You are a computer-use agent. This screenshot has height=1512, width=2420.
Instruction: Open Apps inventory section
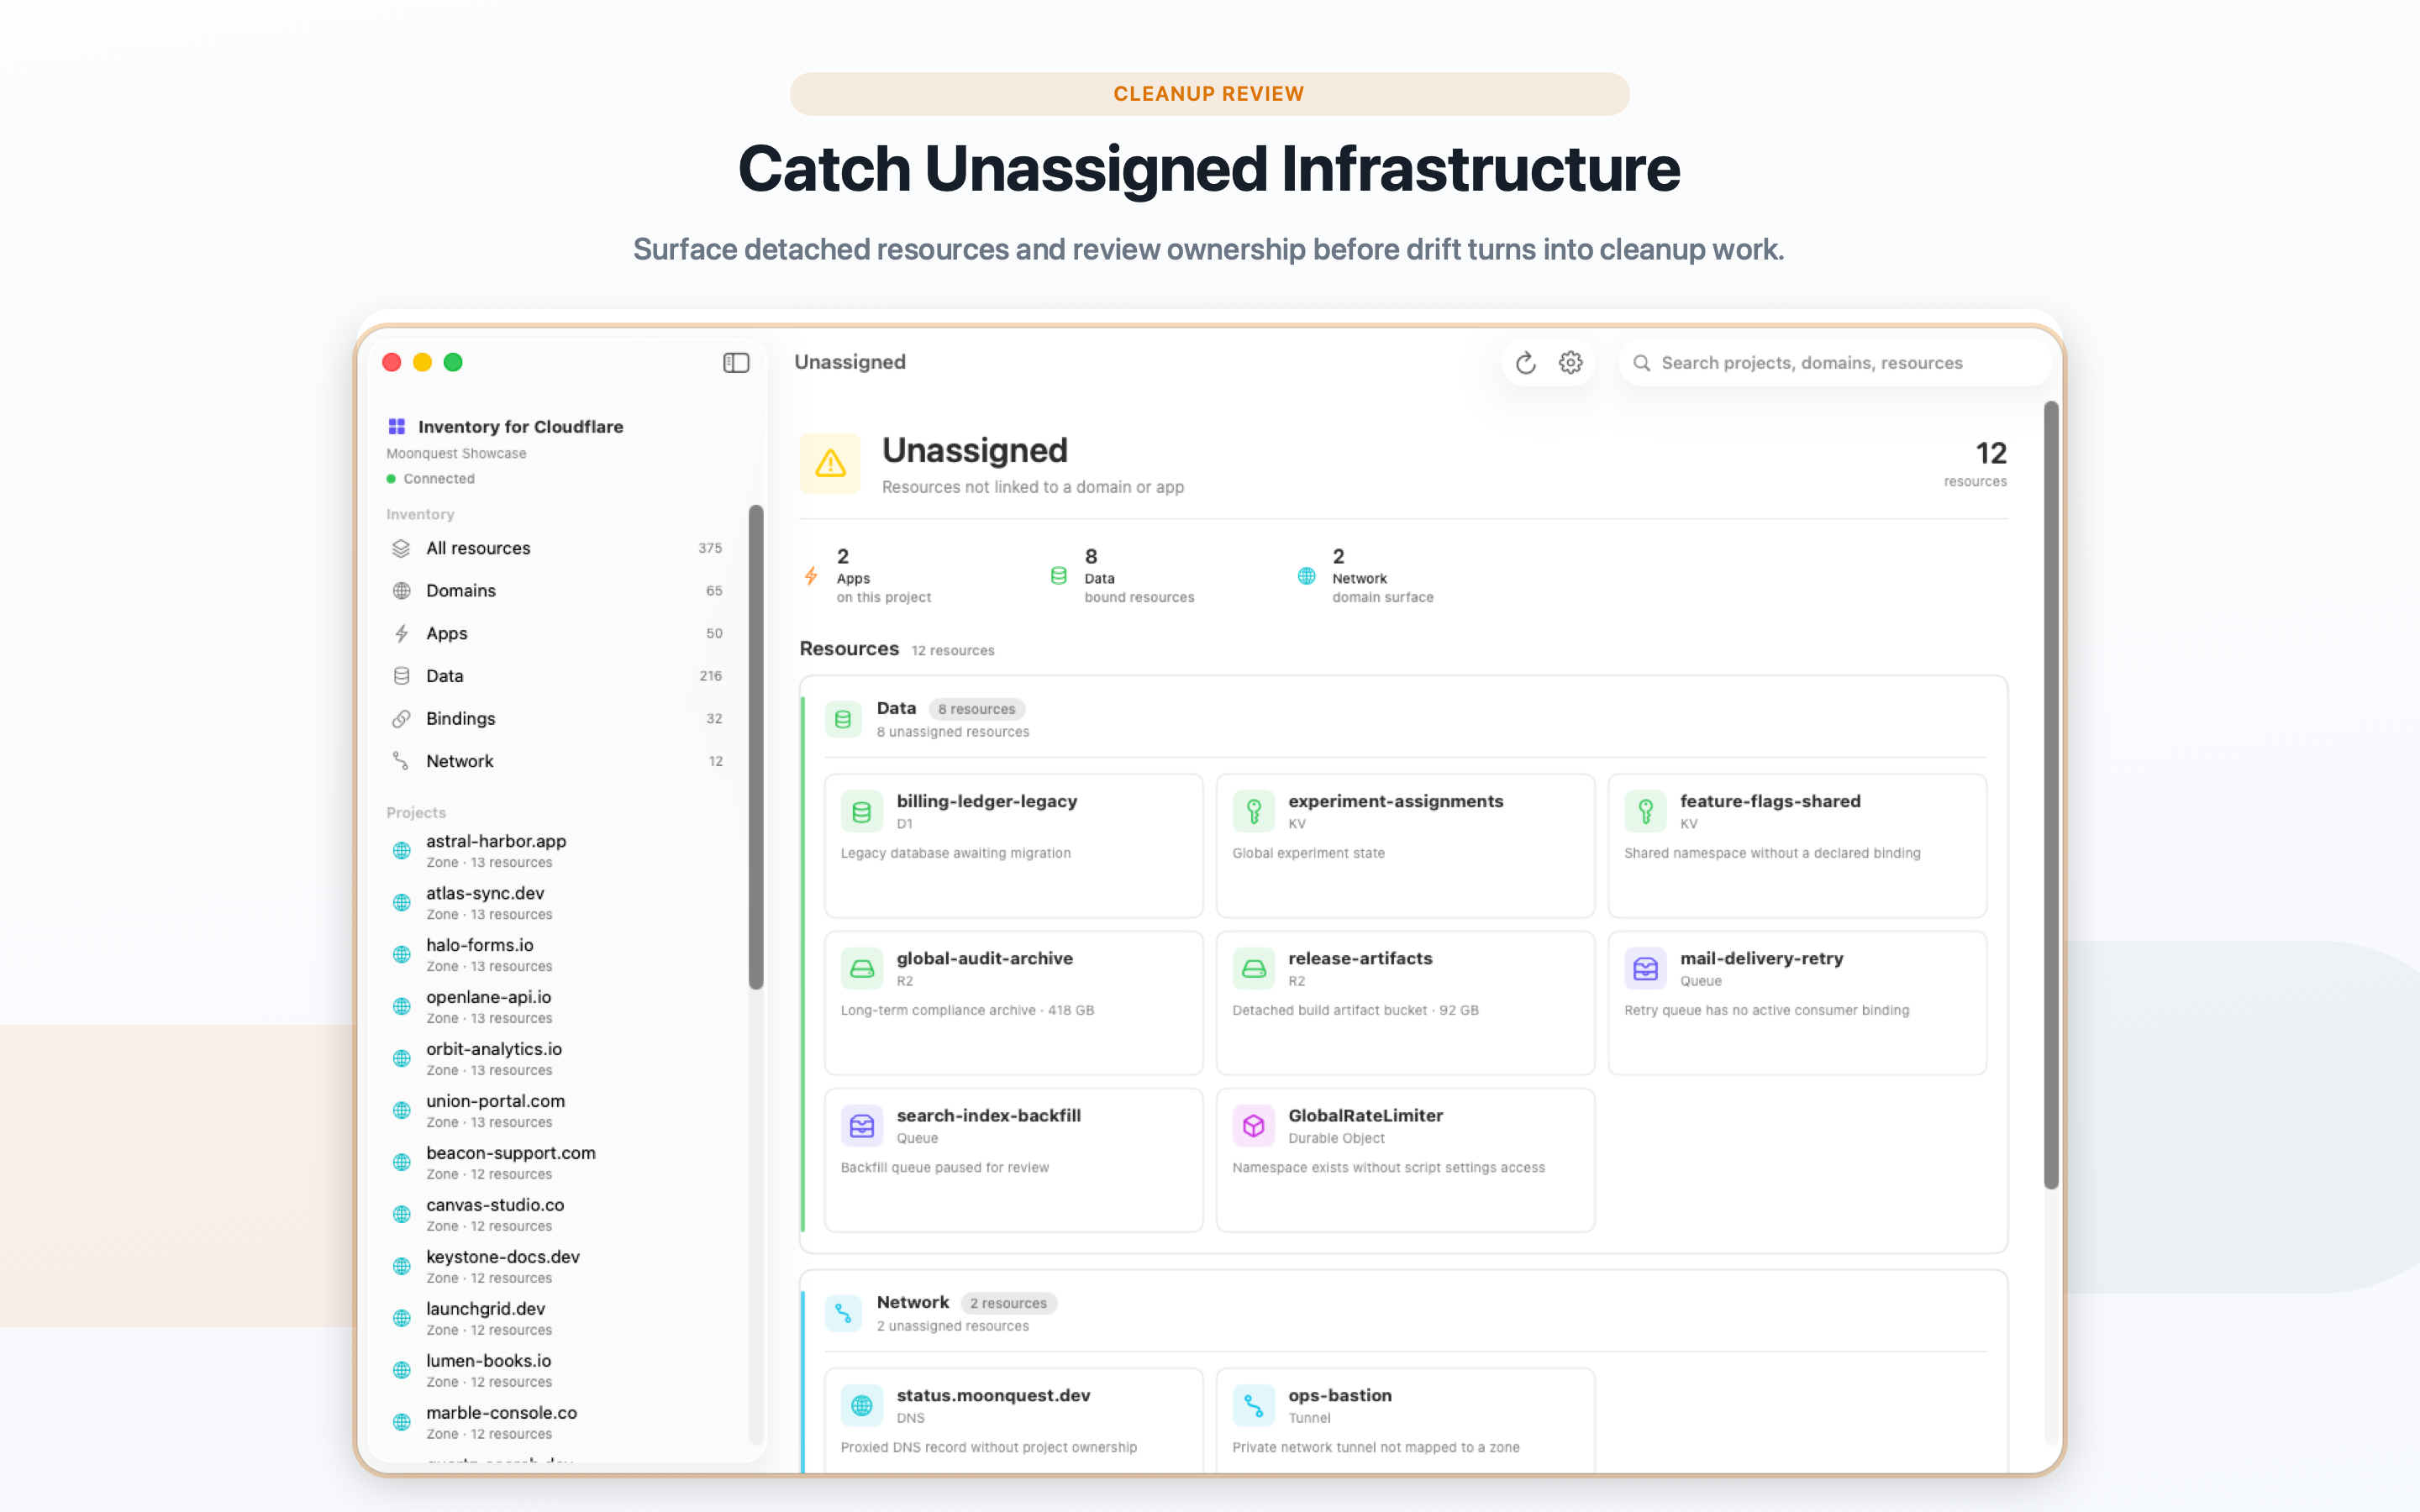pos(558,634)
